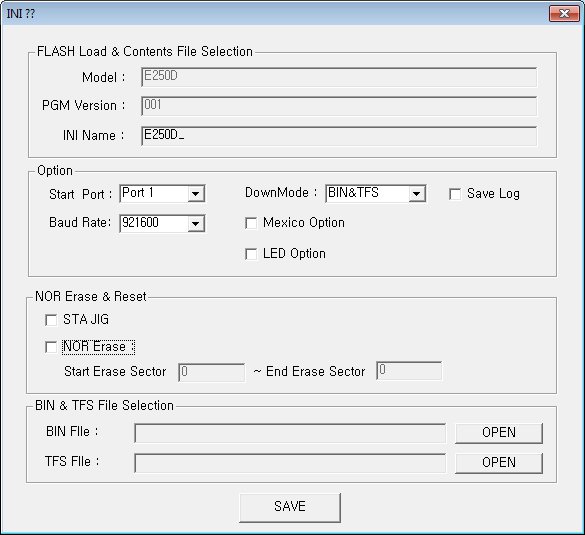Viewport: 585px width, 535px height.
Task: Click the 'INI Name :' label
Action: (93, 135)
